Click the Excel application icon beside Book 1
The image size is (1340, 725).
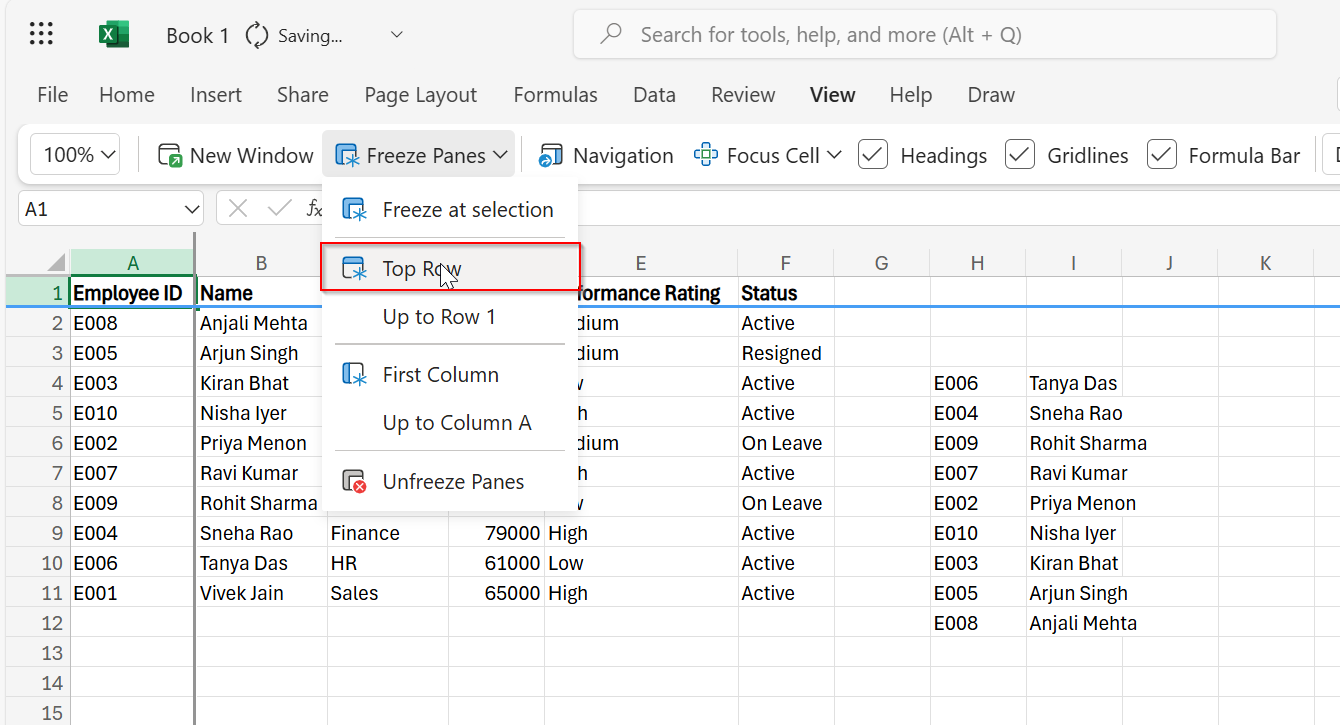pyautogui.click(x=113, y=33)
